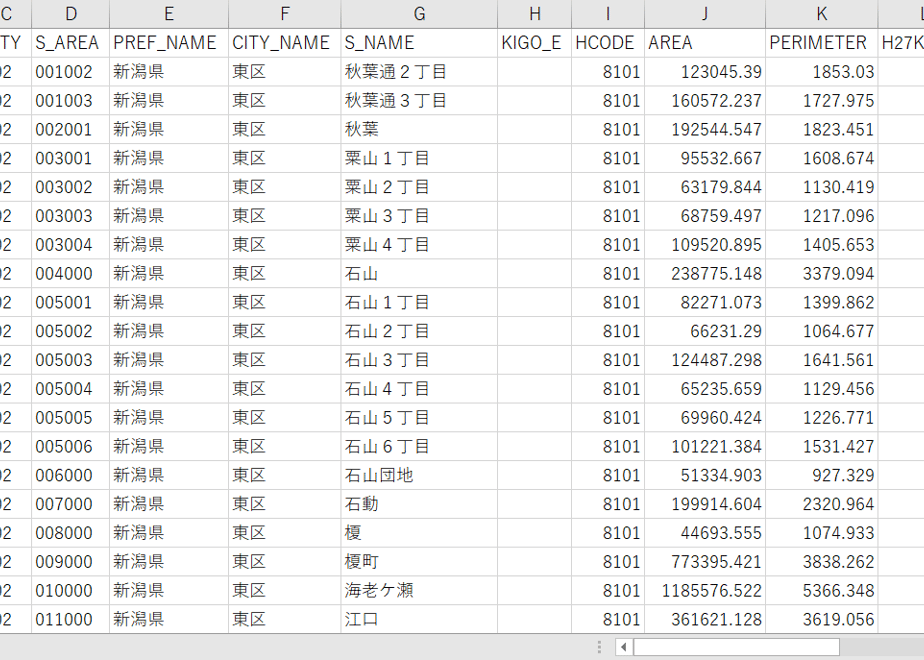Image resolution: width=924 pixels, height=660 pixels.
Task: Click empty KIGO_E cell in 石山 row
Action: [534, 273]
